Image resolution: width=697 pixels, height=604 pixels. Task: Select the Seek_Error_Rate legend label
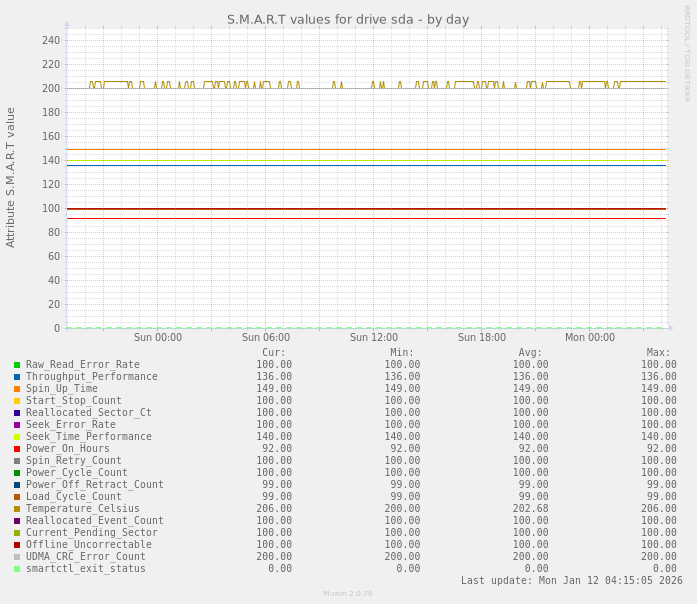click(71, 424)
